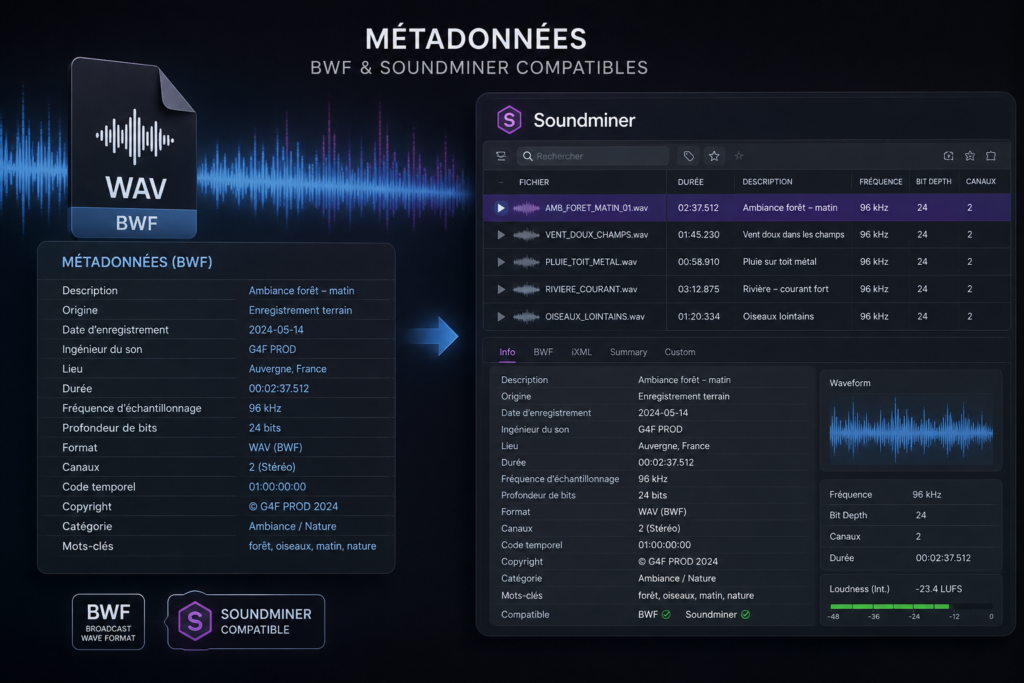
Task: Click the WAV BWF file icon
Action: pyautogui.click(x=134, y=149)
